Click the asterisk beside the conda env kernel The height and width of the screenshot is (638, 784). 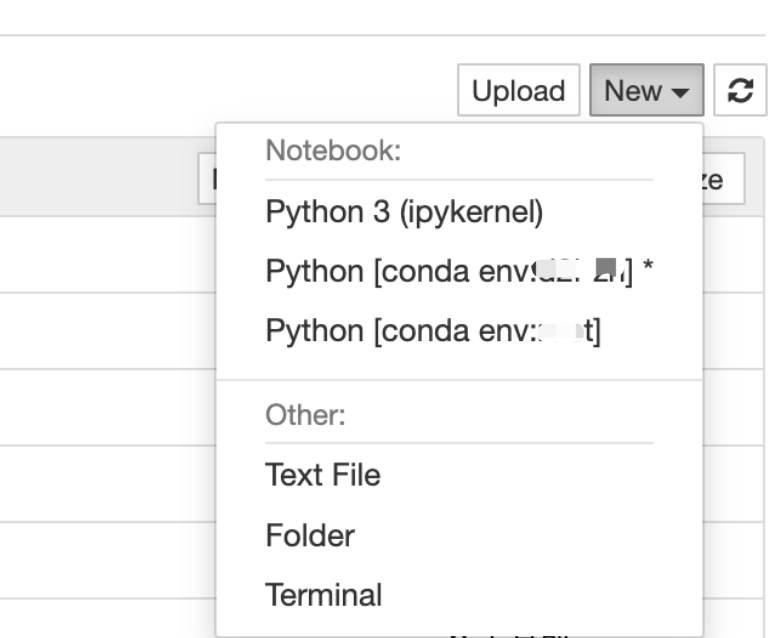(647, 271)
